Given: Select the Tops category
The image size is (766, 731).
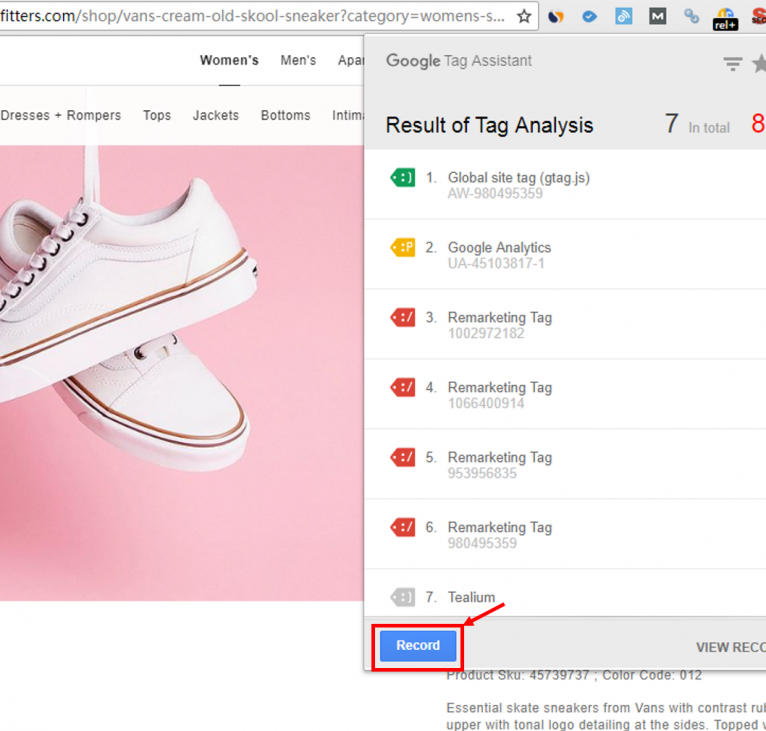Looking at the screenshot, I should click(157, 115).
